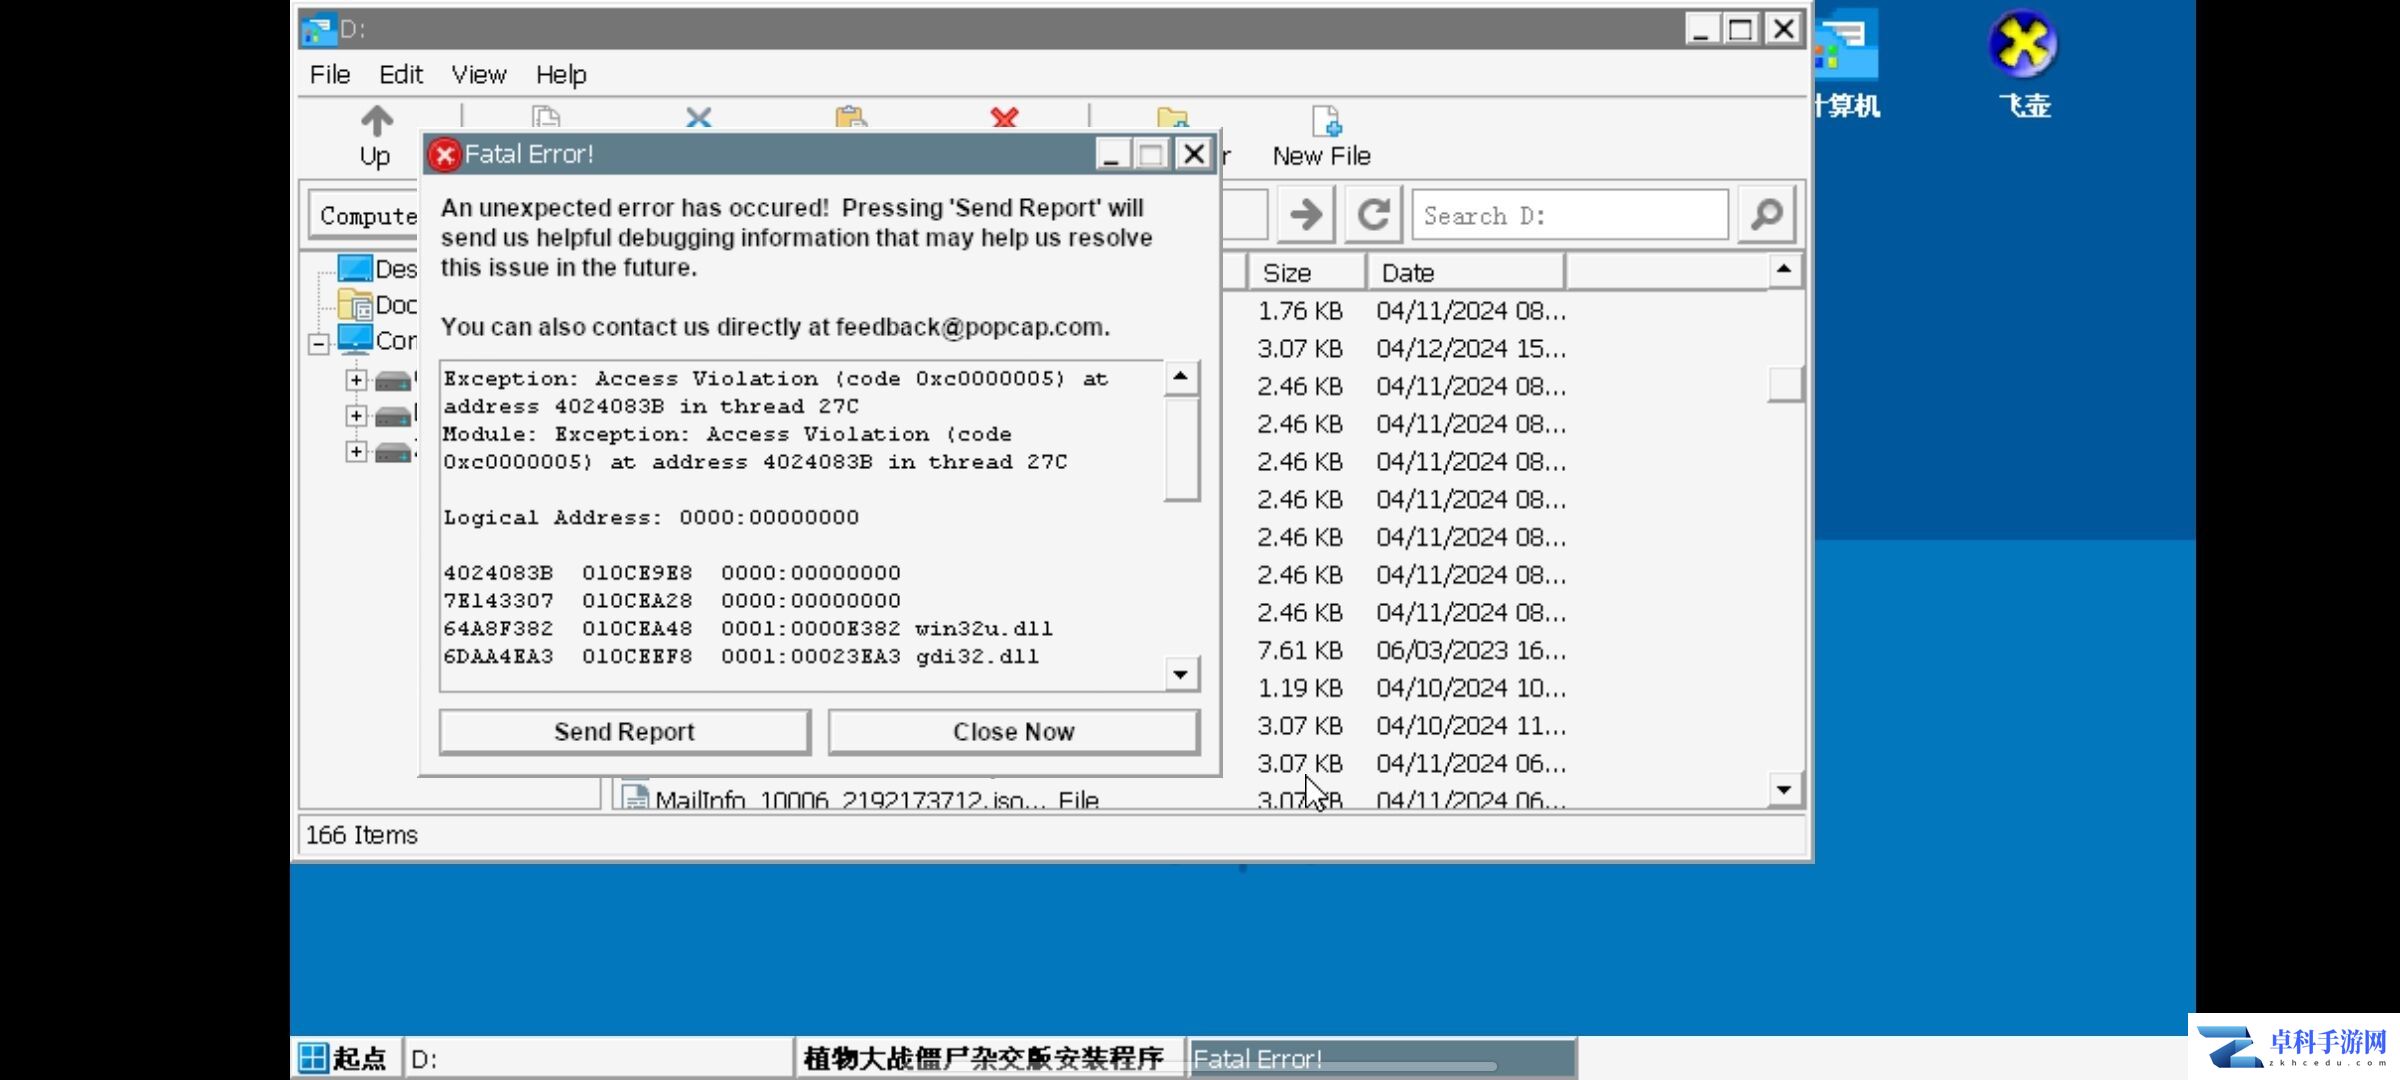Click the magnifier search icon
This screenshot has width=2400, height=1080.
pos(1767,214)
